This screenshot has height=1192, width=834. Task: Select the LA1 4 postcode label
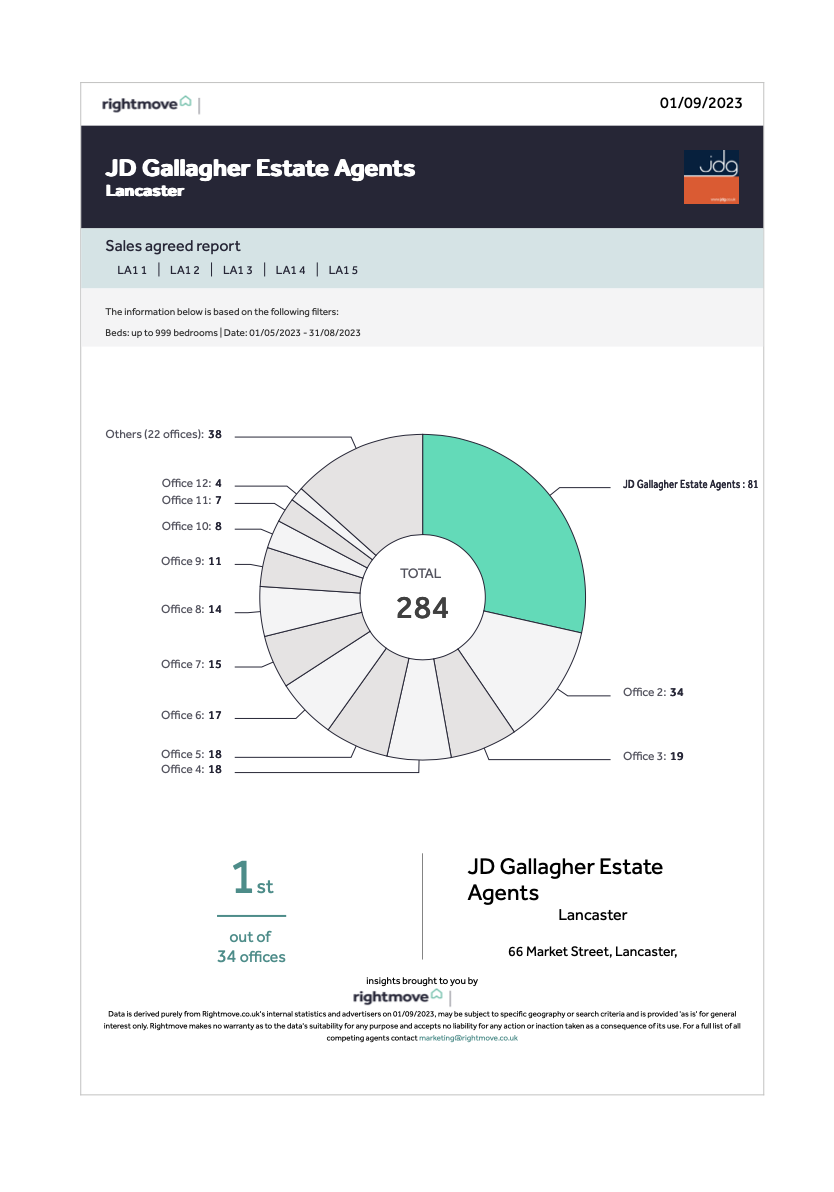[x=291, y=270]
